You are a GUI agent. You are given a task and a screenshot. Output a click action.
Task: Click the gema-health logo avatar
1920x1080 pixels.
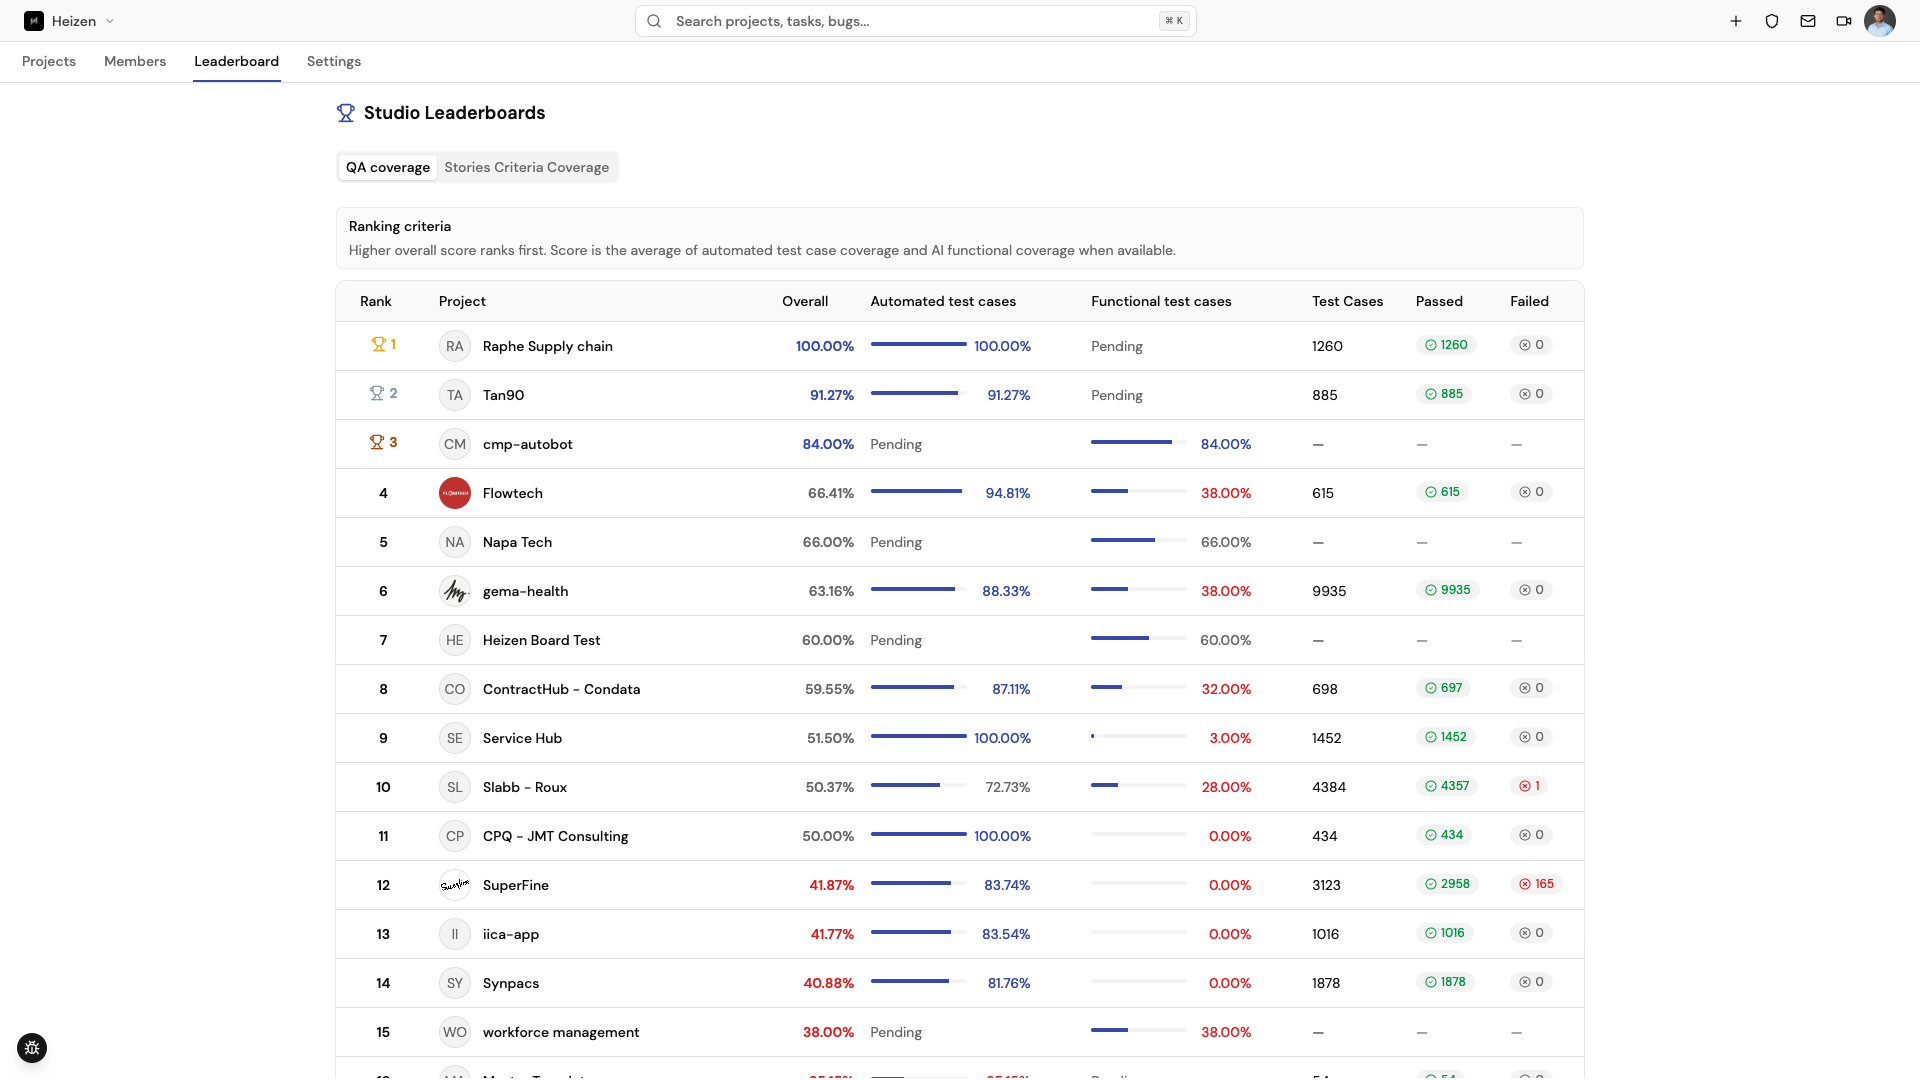tap(455, 591)
